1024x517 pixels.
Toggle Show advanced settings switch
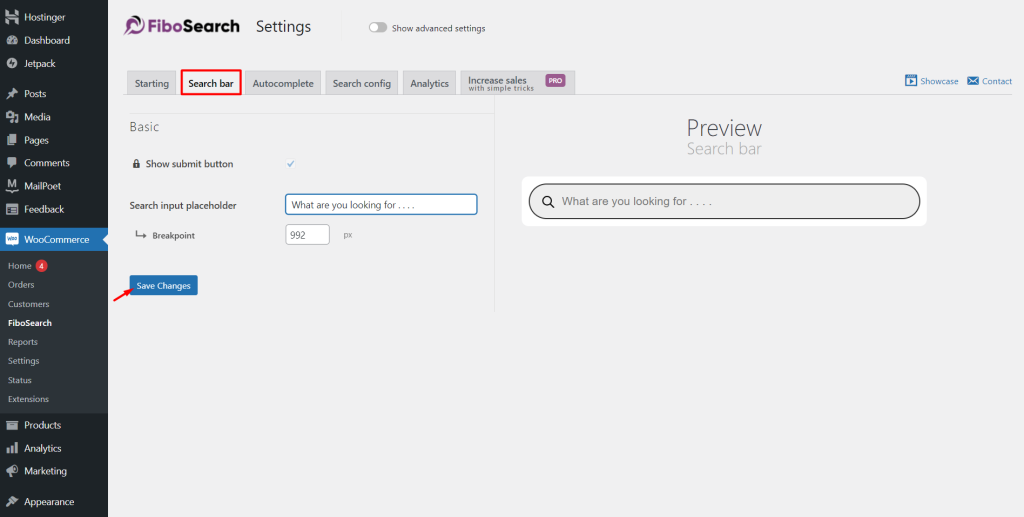coord(378,28)
